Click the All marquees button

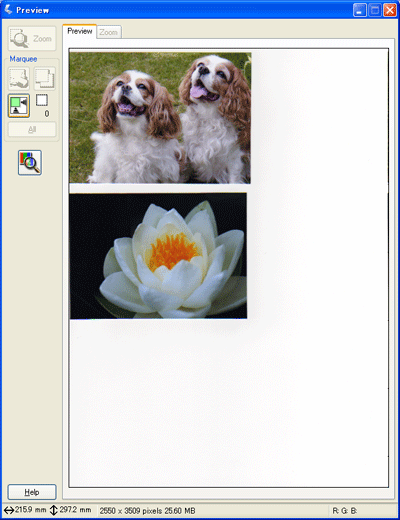32,129
